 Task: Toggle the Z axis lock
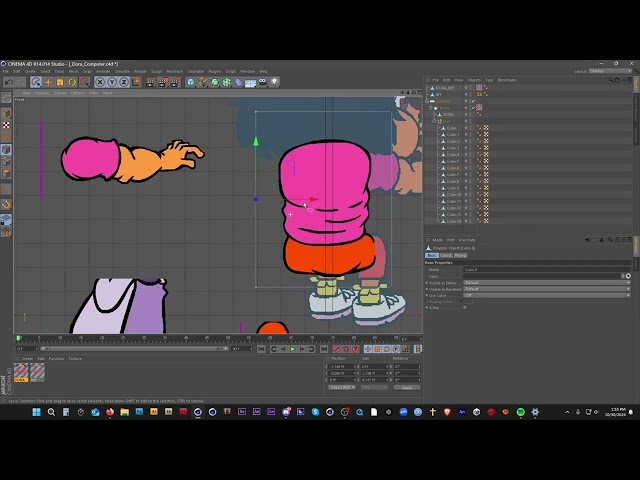(124, 82)
